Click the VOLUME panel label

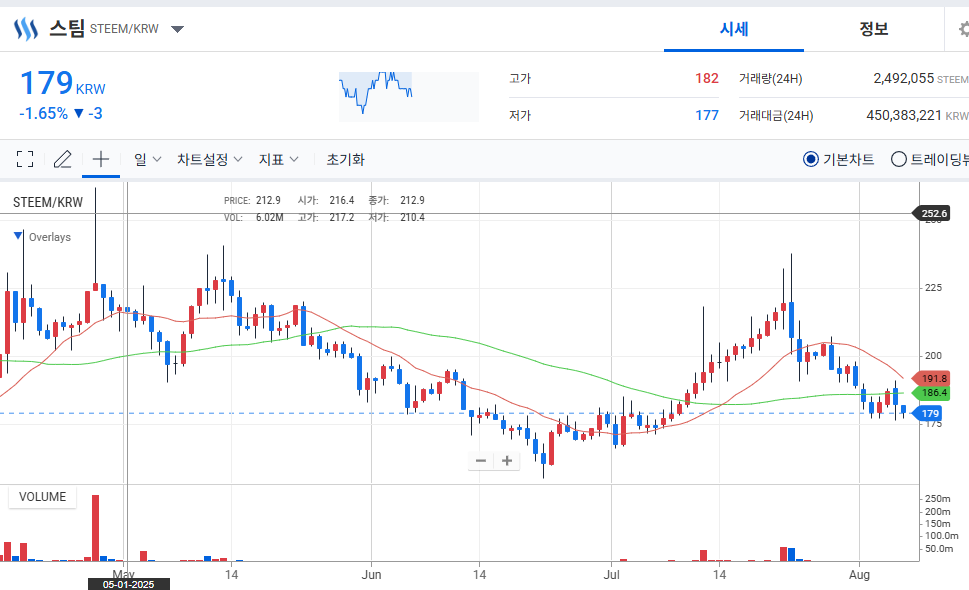(42, 497)
